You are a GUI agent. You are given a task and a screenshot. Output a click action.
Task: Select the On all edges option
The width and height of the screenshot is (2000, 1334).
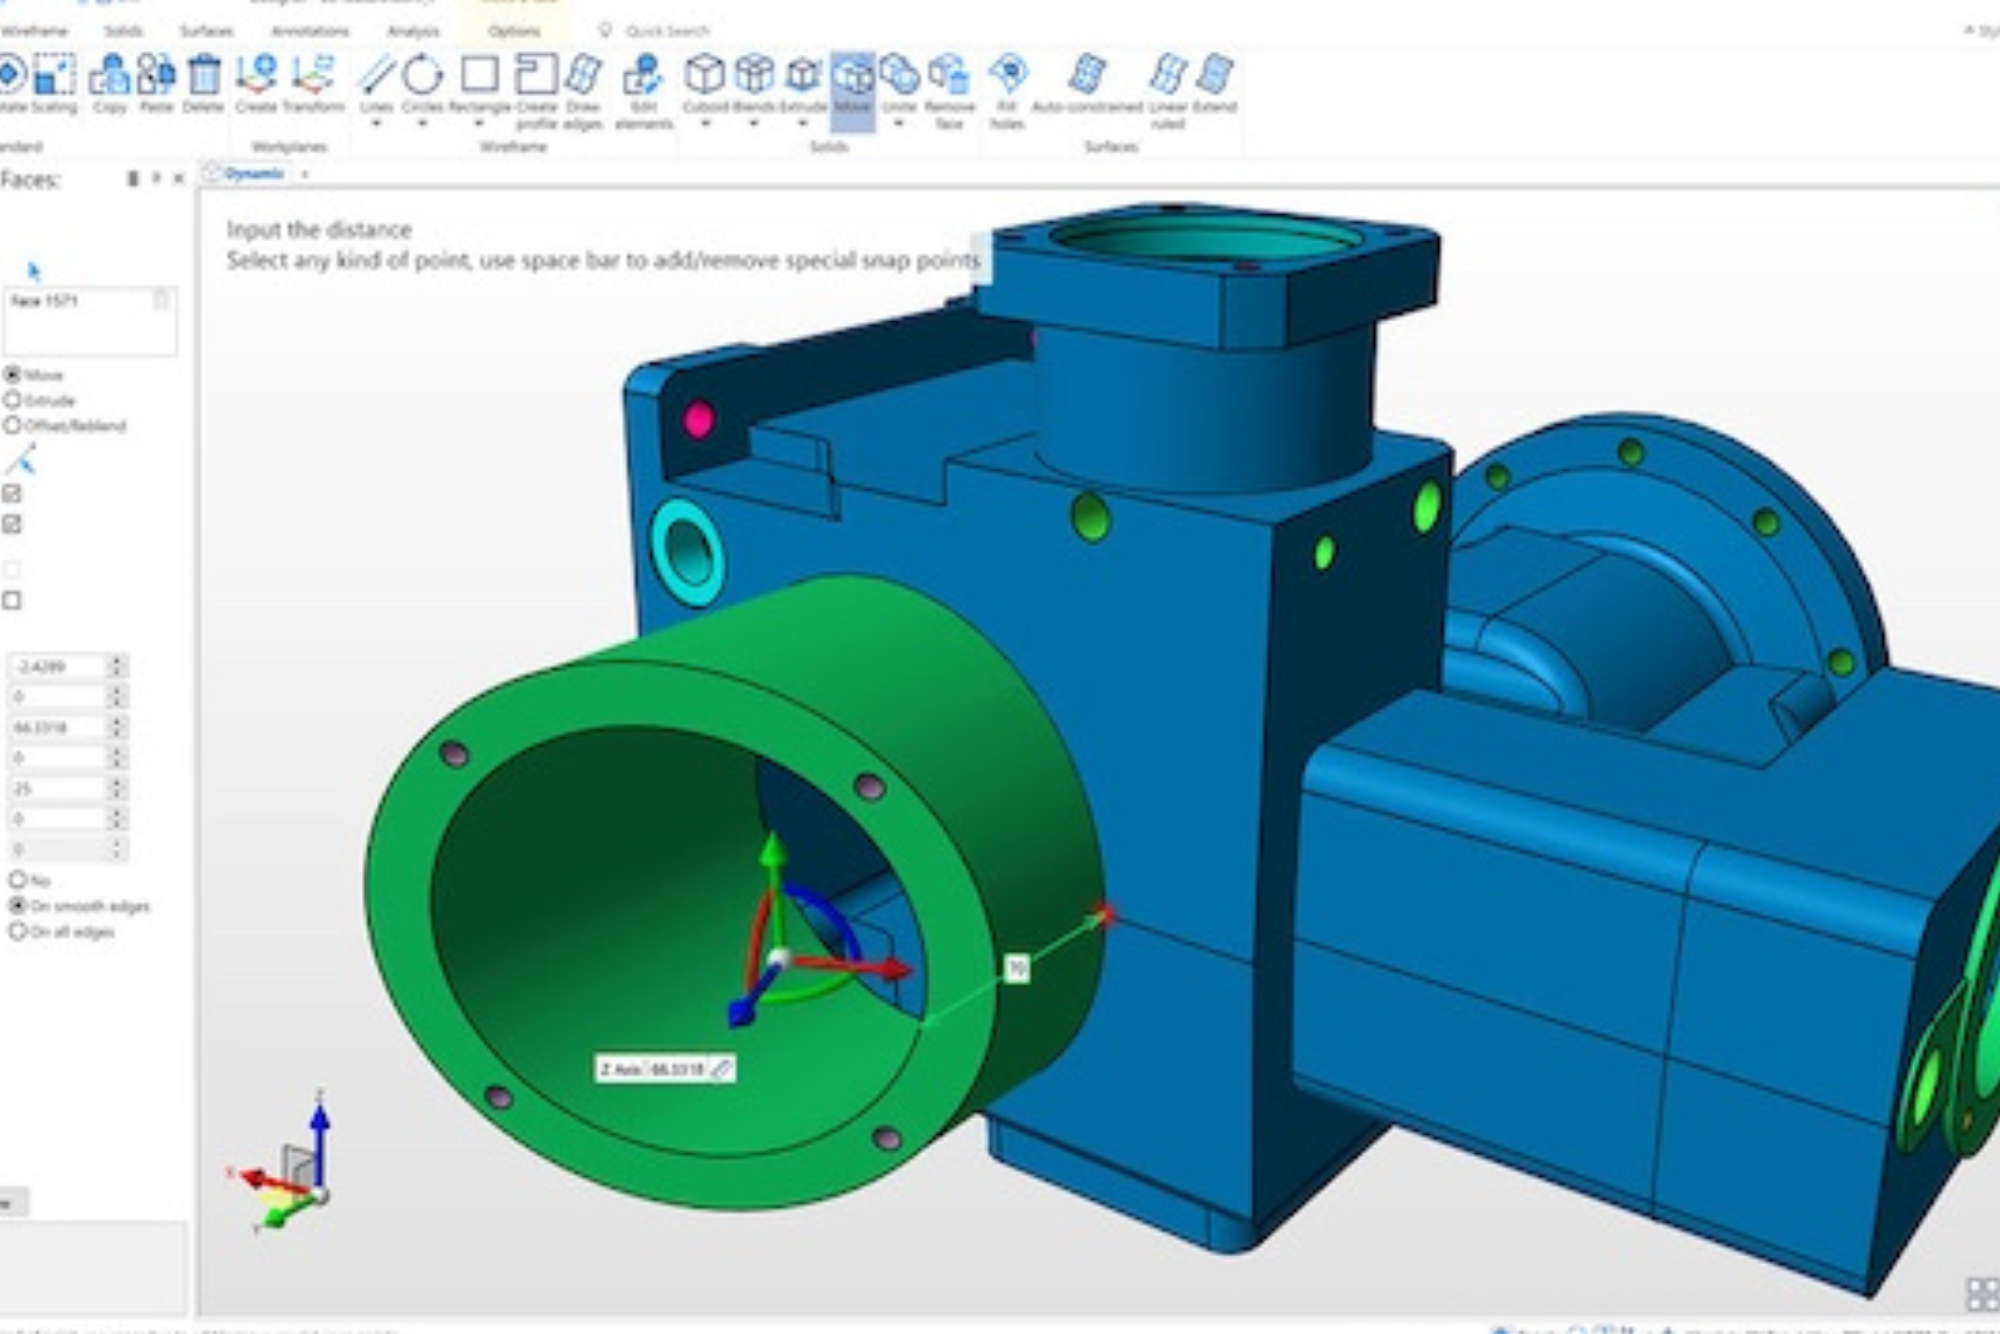click(17, 931)
